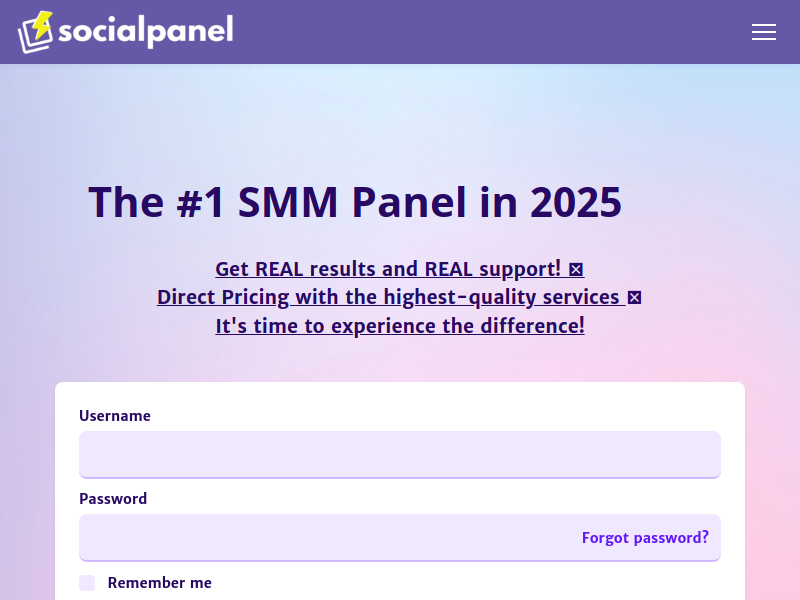Click the word "2025" in the heading
This screenshot has width=800, height=600.
coord(576,202)
